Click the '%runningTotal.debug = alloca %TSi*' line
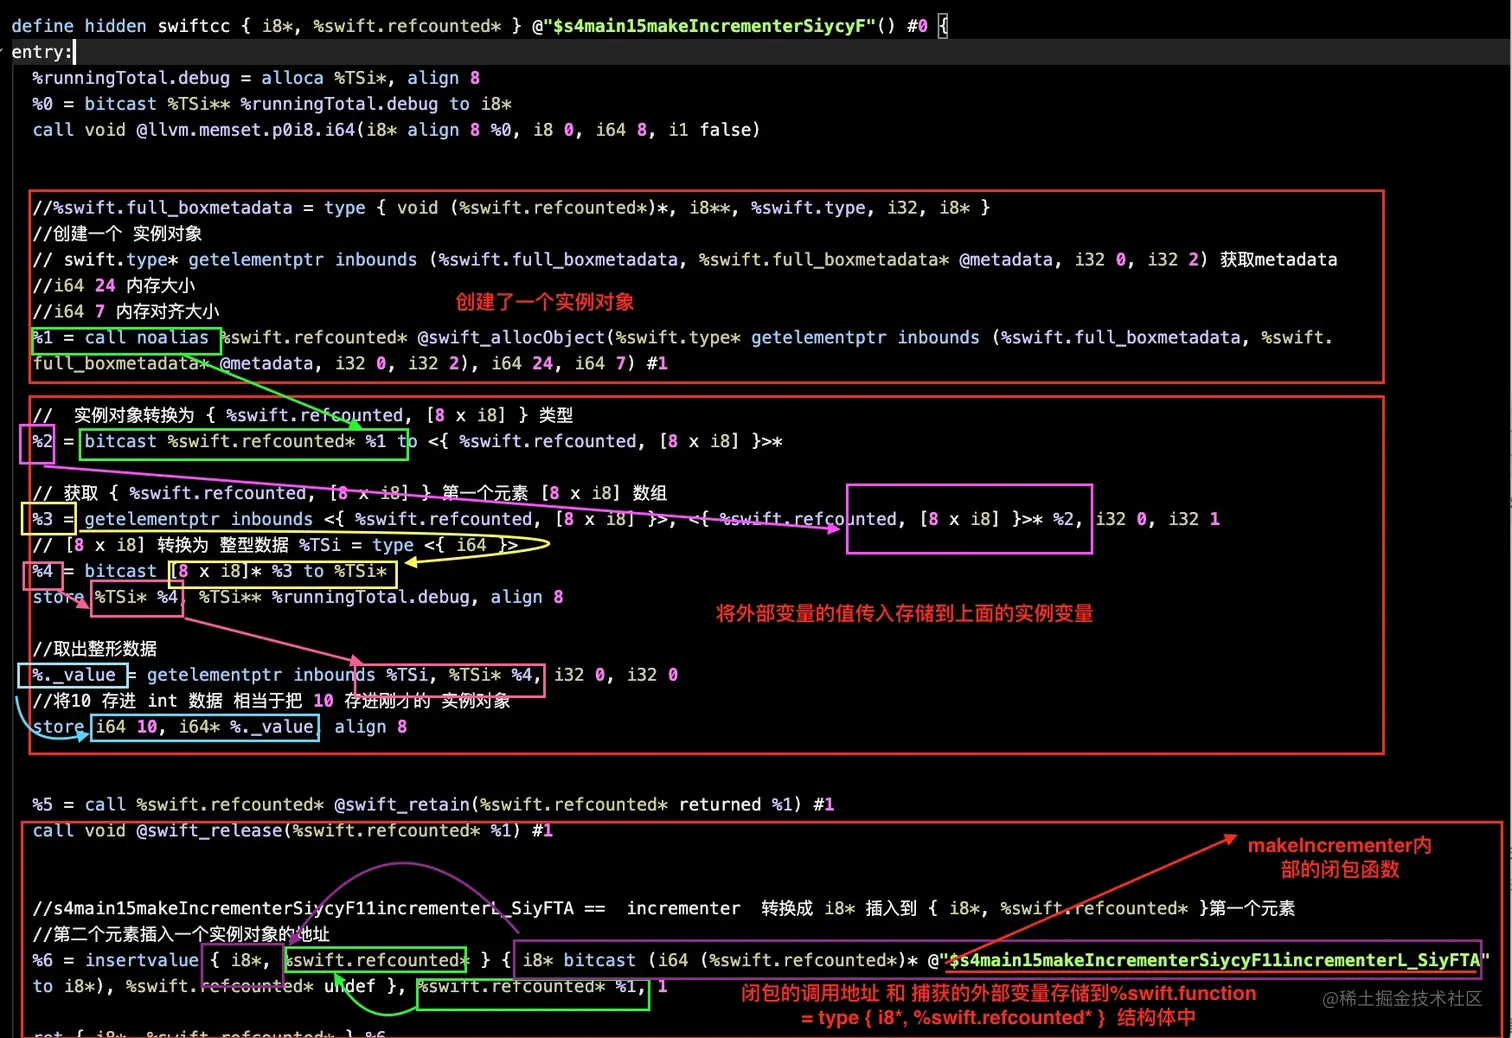Viewport: 1512px width, 1038px height. click(256, 78)
